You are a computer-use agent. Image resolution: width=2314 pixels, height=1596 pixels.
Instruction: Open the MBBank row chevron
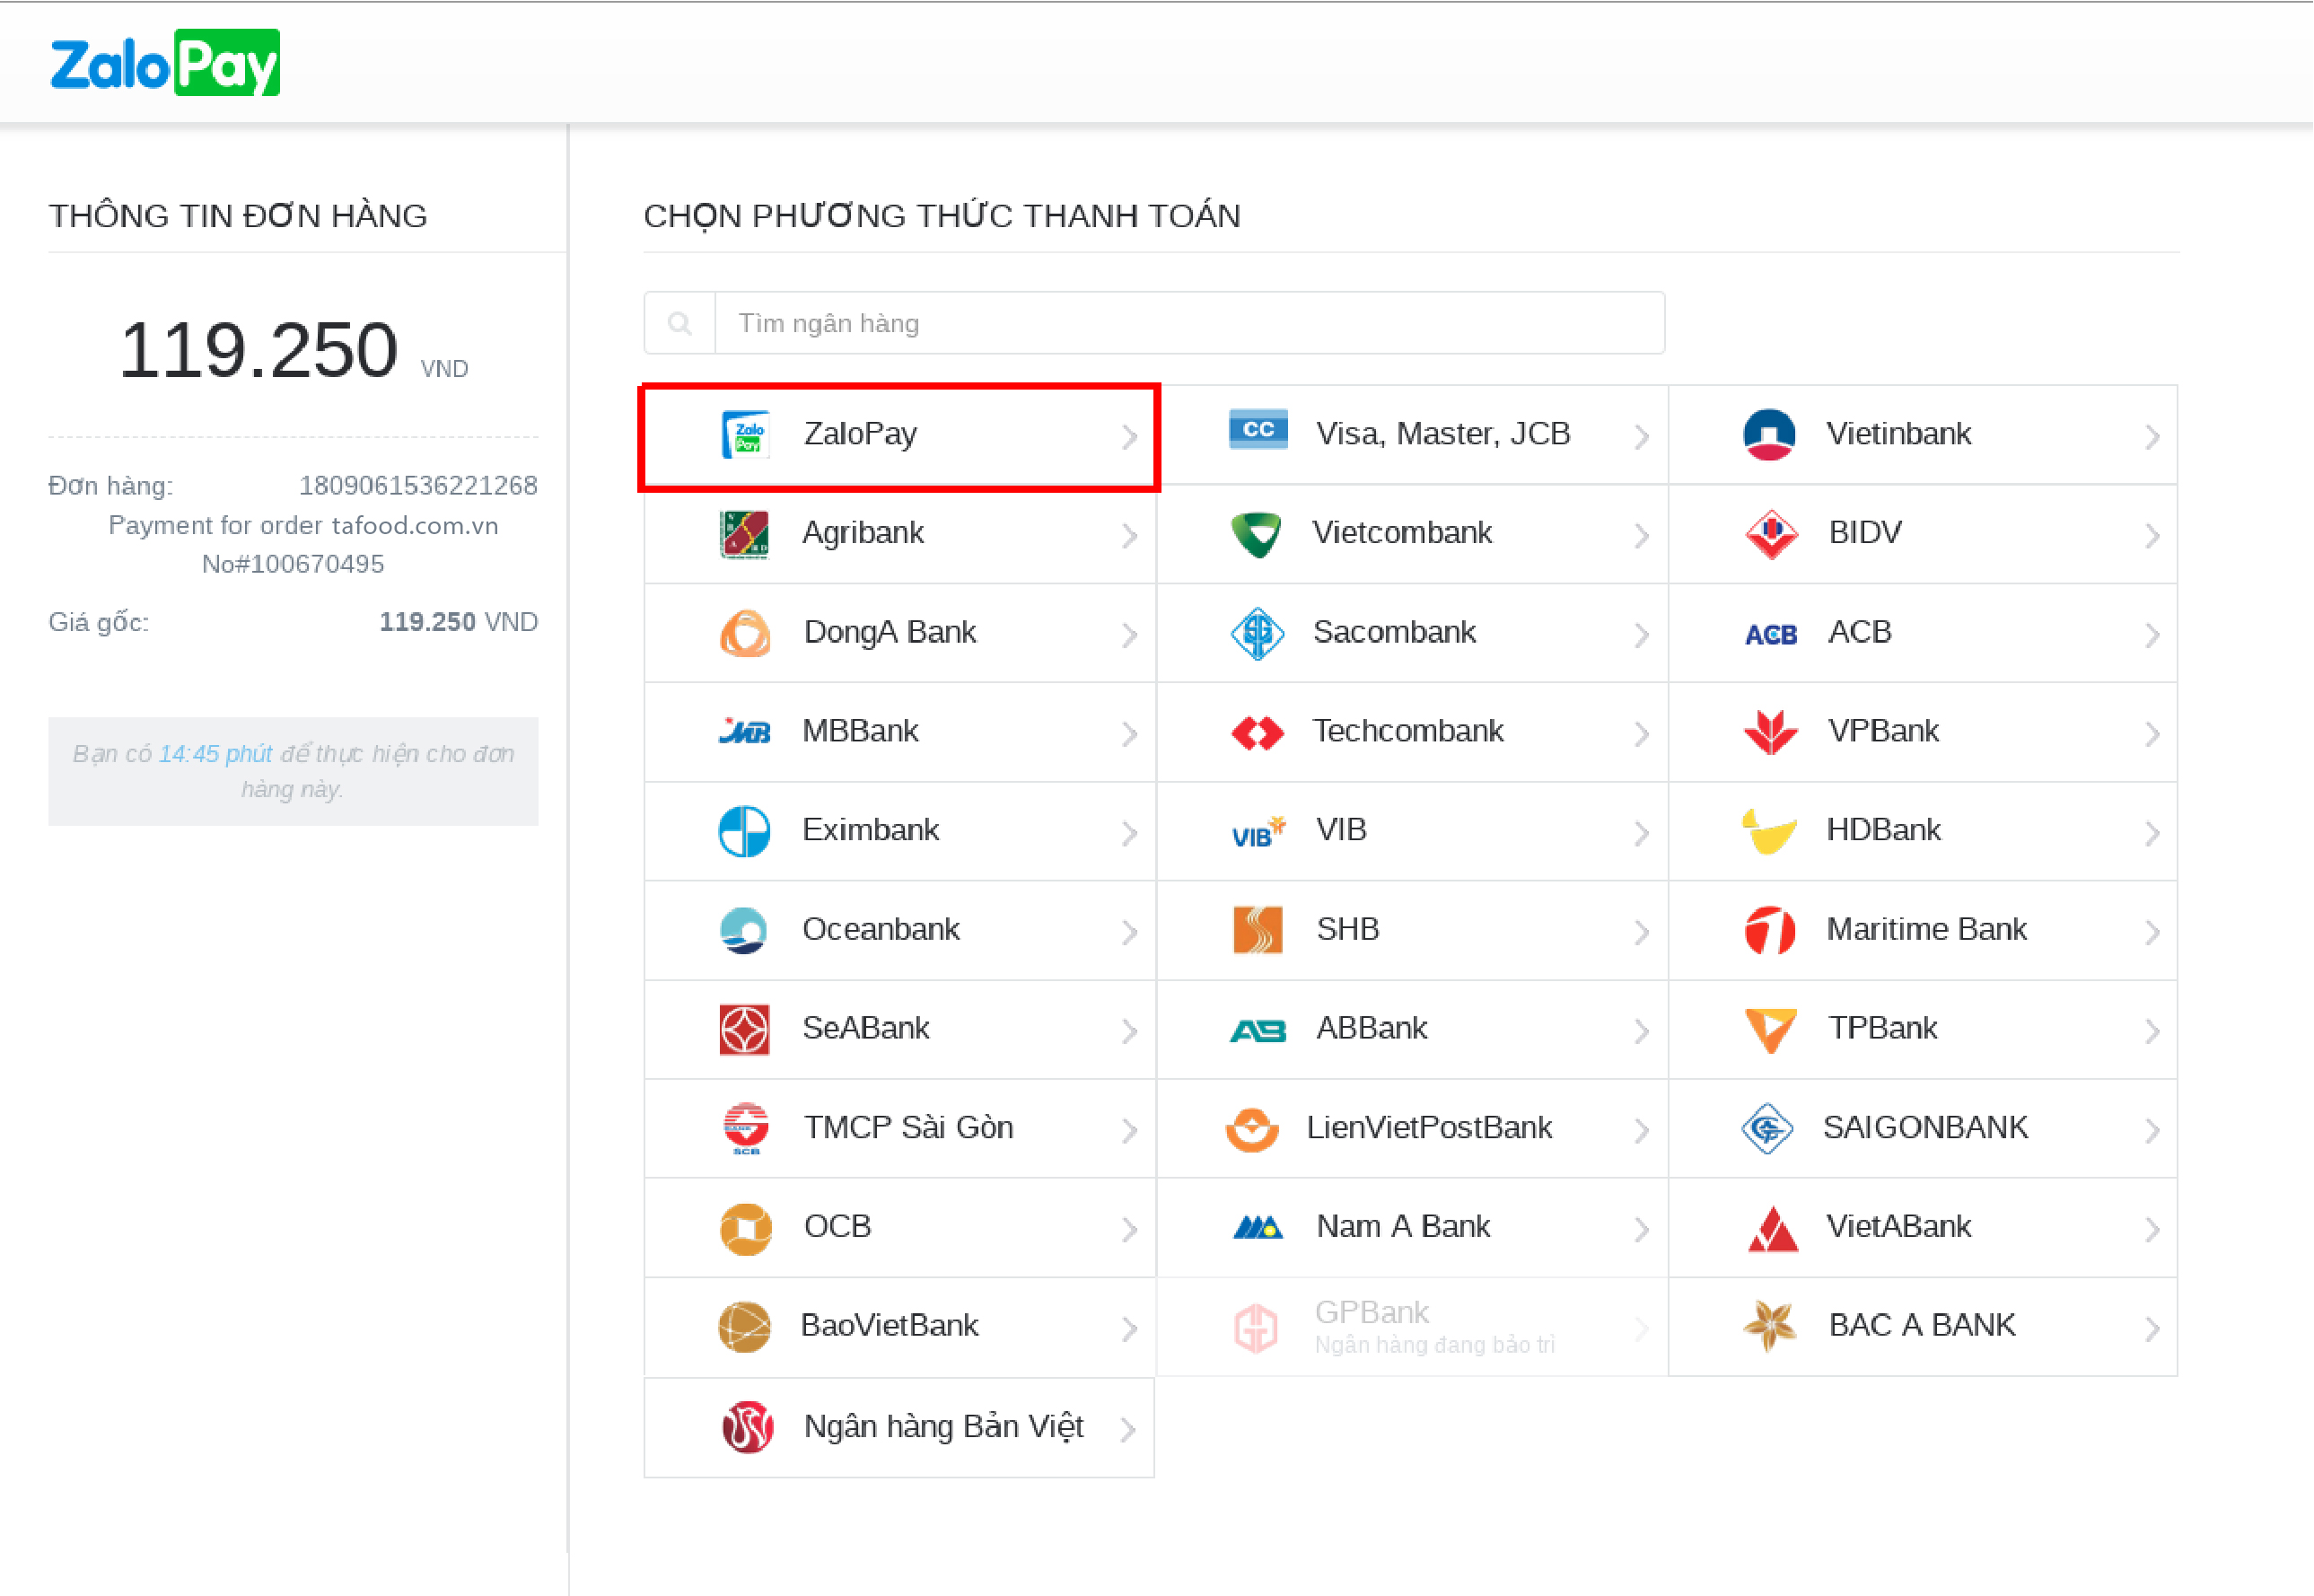click(1130, 734)
